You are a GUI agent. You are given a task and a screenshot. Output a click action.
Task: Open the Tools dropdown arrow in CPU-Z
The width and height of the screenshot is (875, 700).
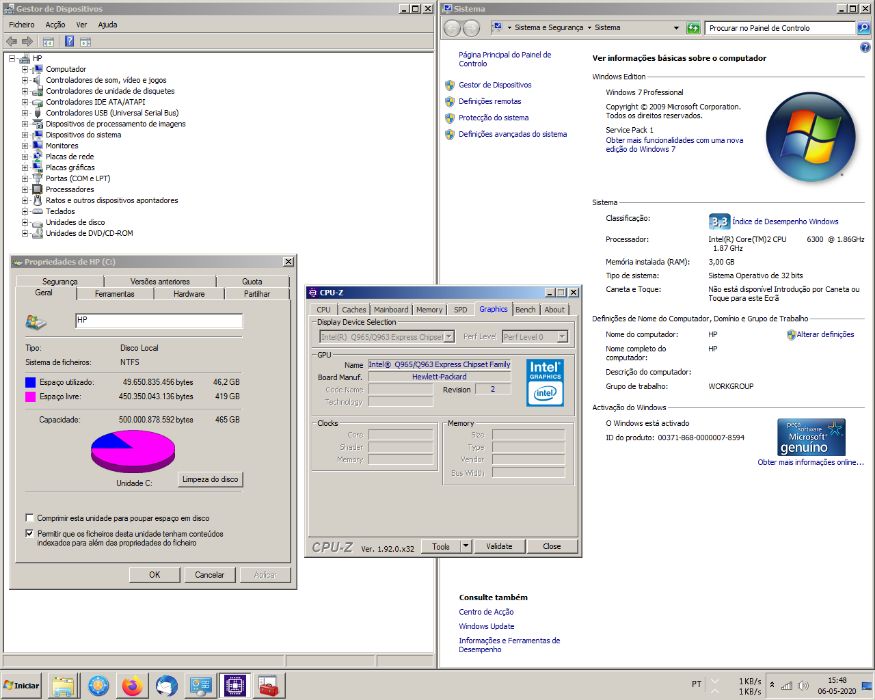(x=466, y=546)
